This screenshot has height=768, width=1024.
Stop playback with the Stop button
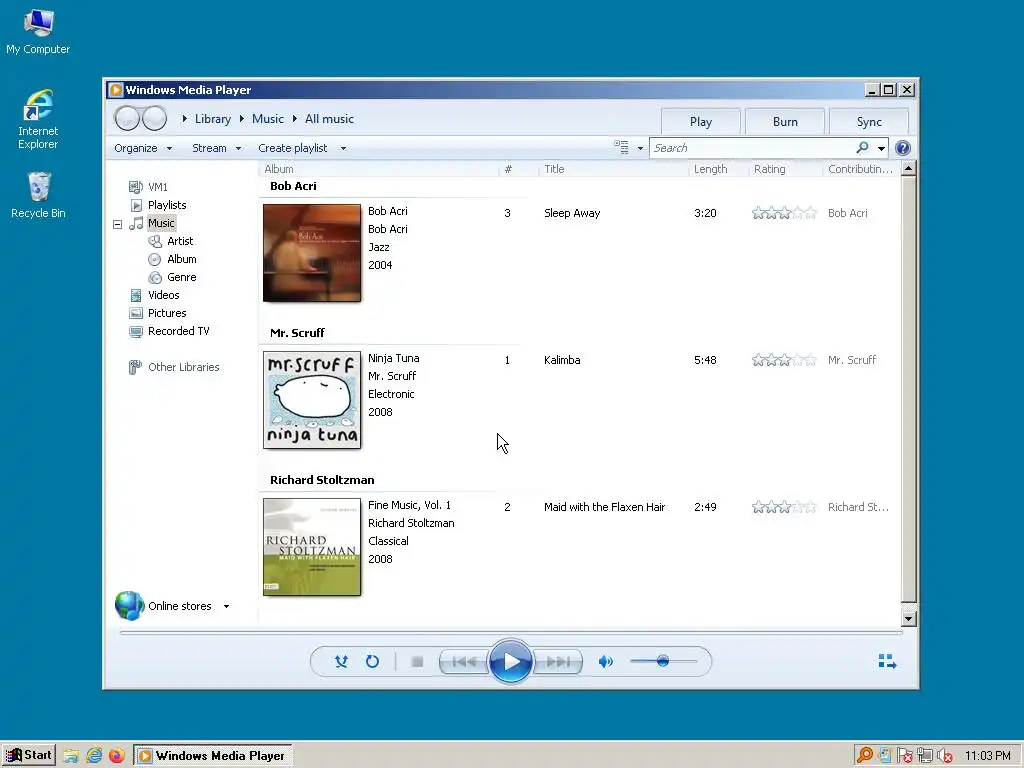pos(417,662)
